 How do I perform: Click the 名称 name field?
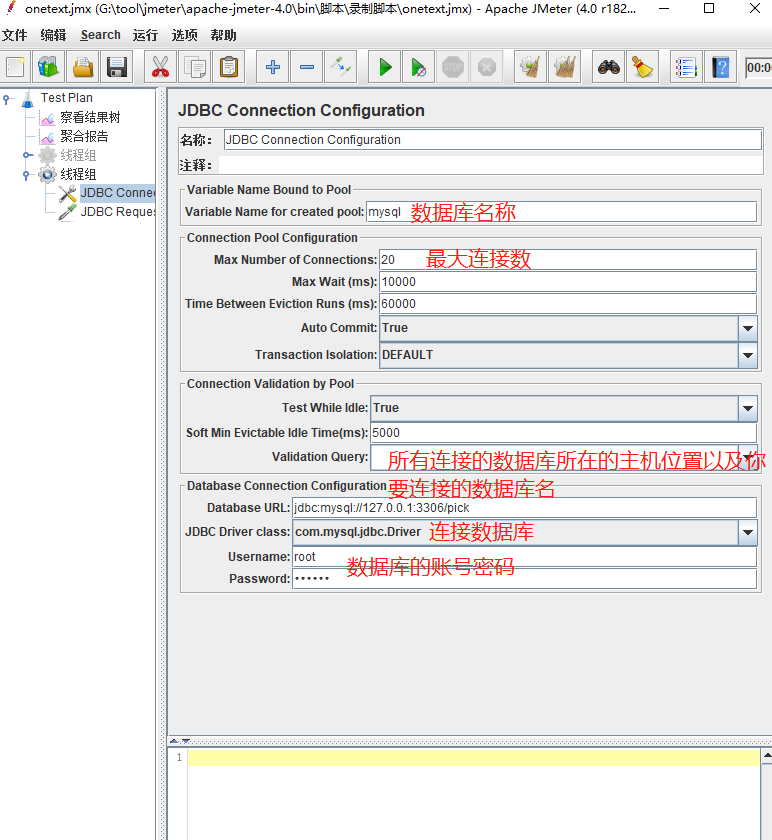pyautogui.click(x=492, y=140)
